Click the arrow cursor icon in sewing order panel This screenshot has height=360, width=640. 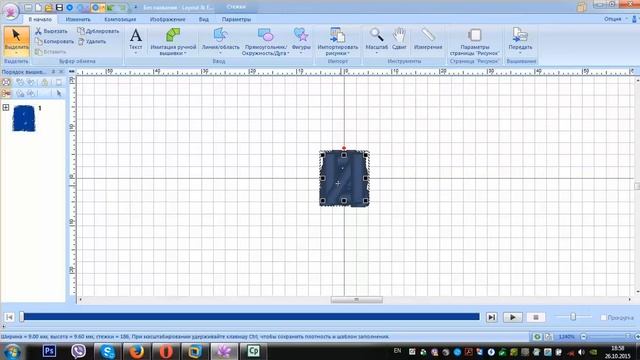pos(59,93)
